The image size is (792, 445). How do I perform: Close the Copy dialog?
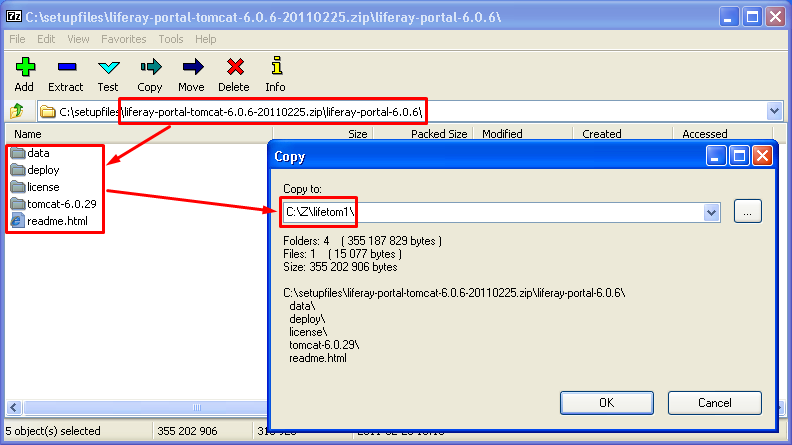(x=762, y=156)
